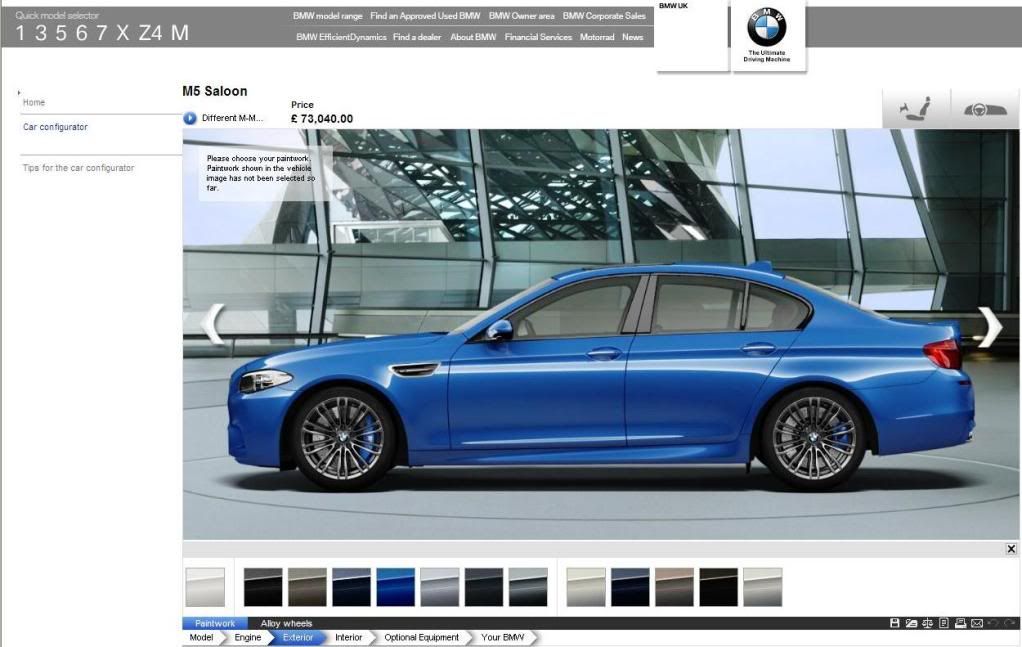Open BMW Corporate Sales link
The width and height of the screenshot is (1022, 647).
604,16
